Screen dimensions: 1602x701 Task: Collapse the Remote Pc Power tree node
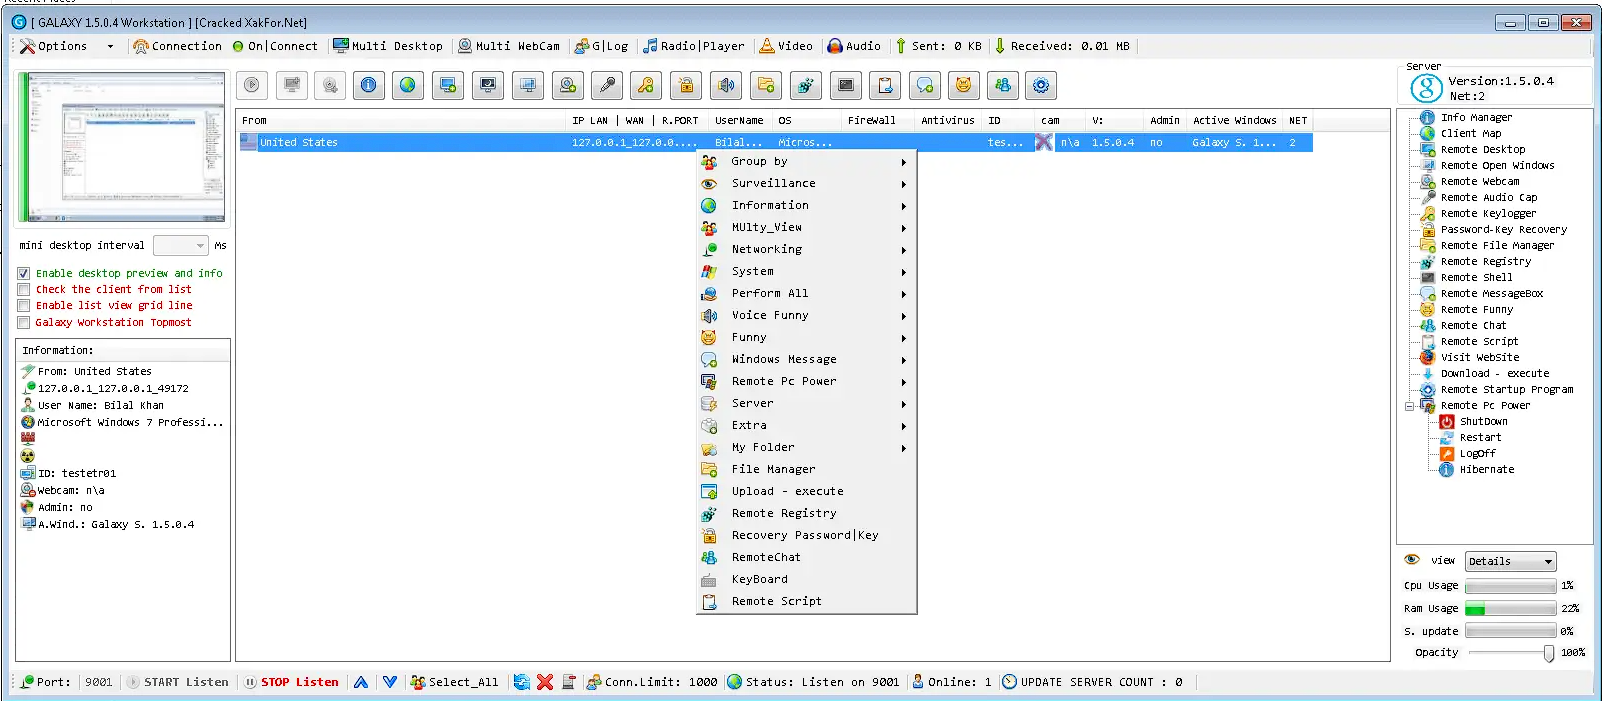pos(1409,406)
